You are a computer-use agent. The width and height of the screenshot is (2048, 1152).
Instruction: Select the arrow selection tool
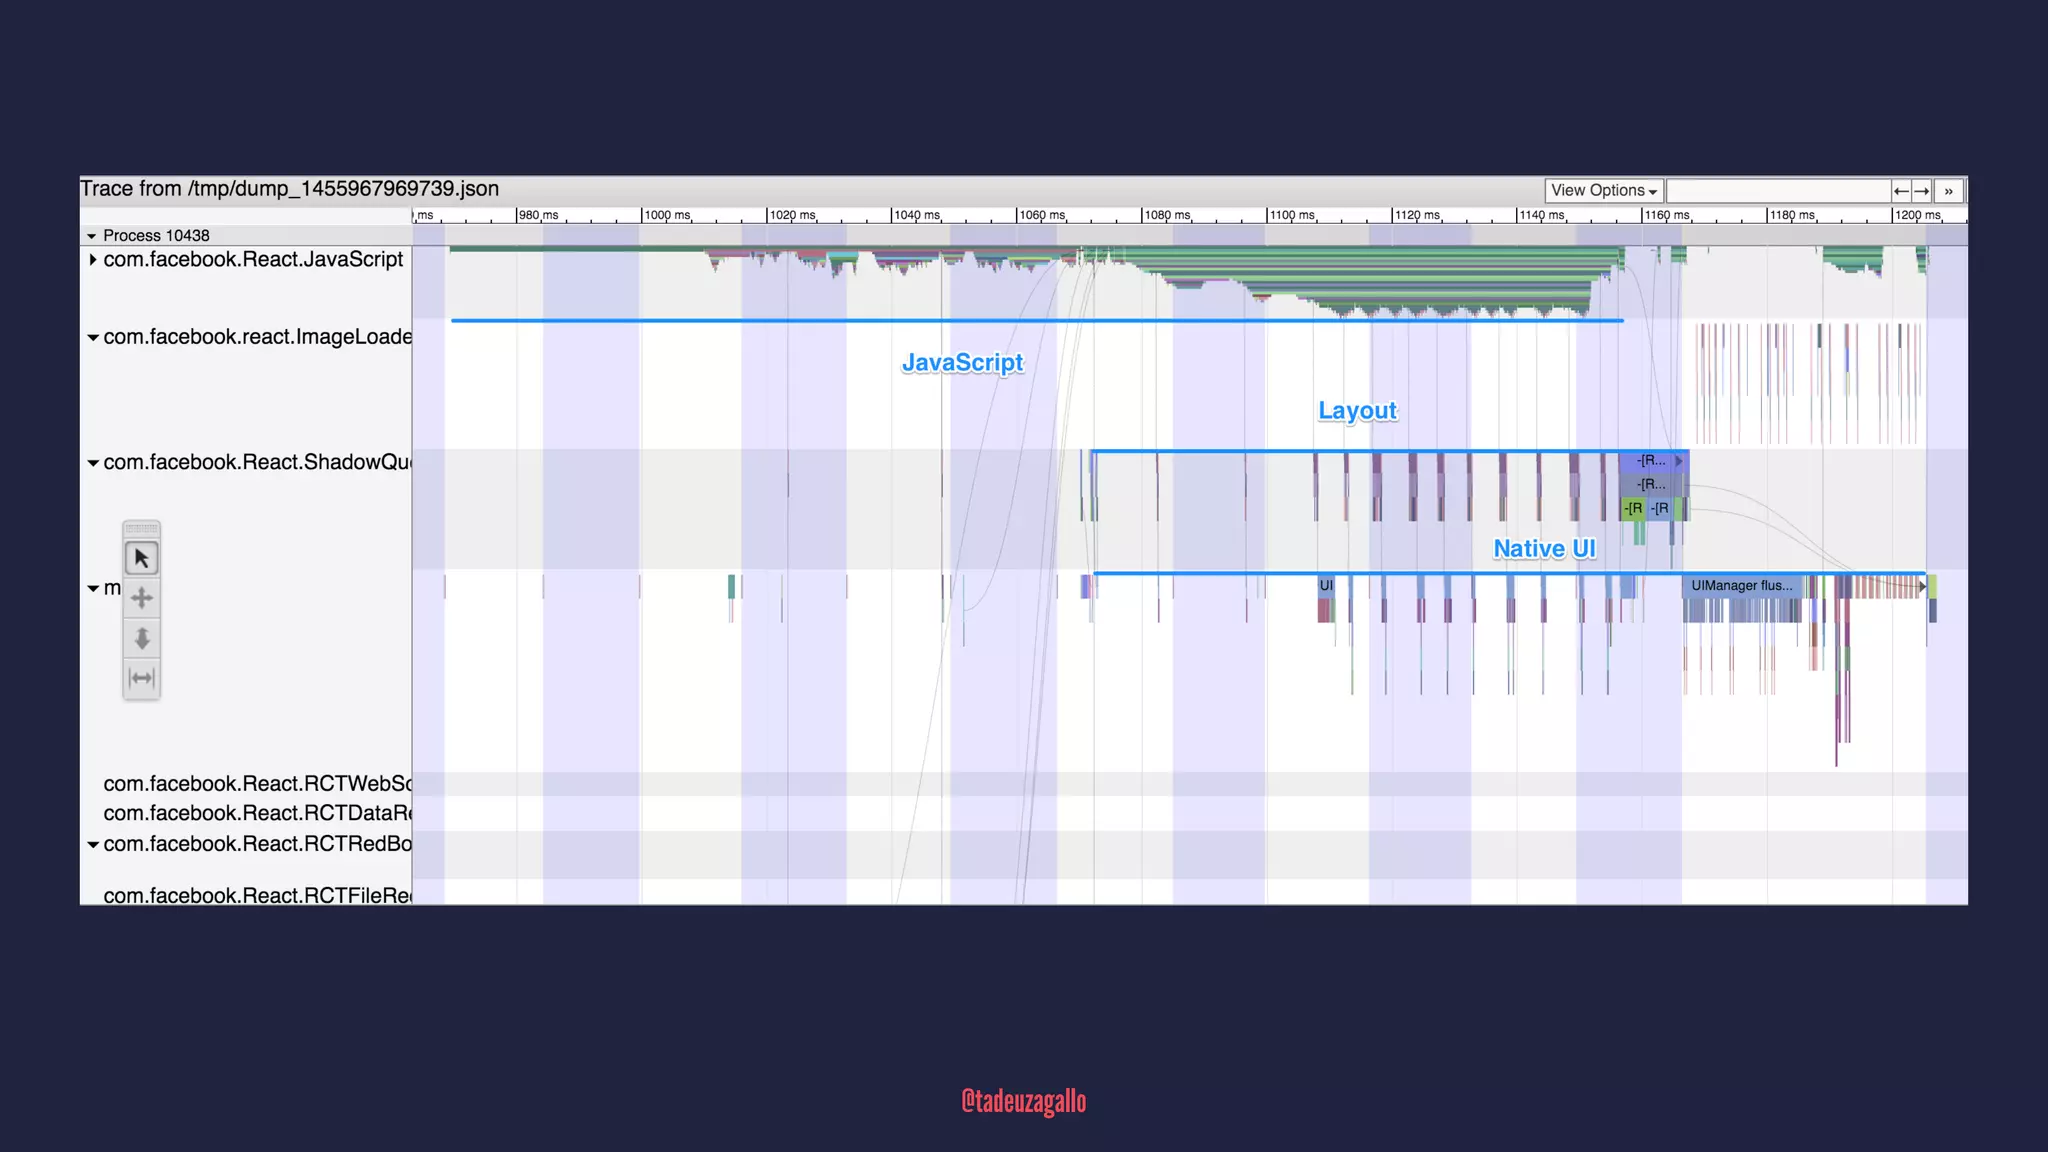[141, 558]
